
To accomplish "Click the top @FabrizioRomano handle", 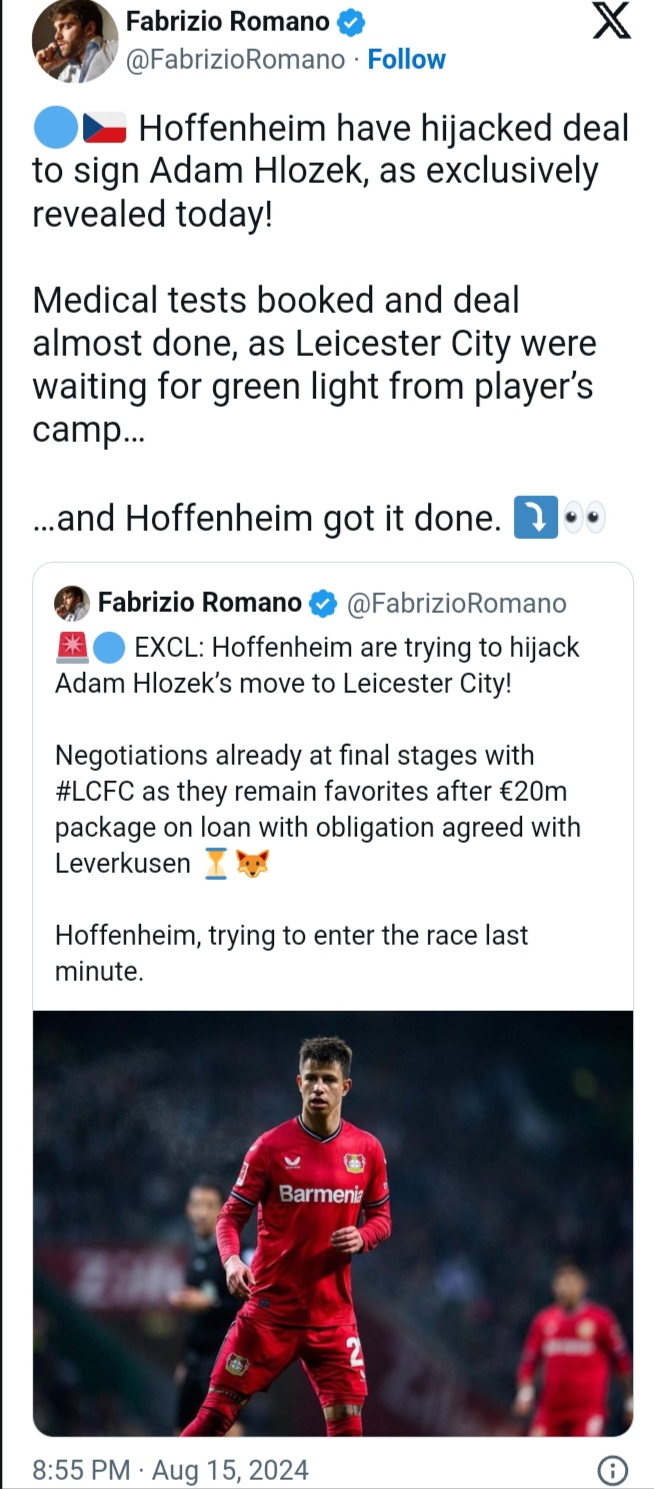I will (x=234, y=60).
